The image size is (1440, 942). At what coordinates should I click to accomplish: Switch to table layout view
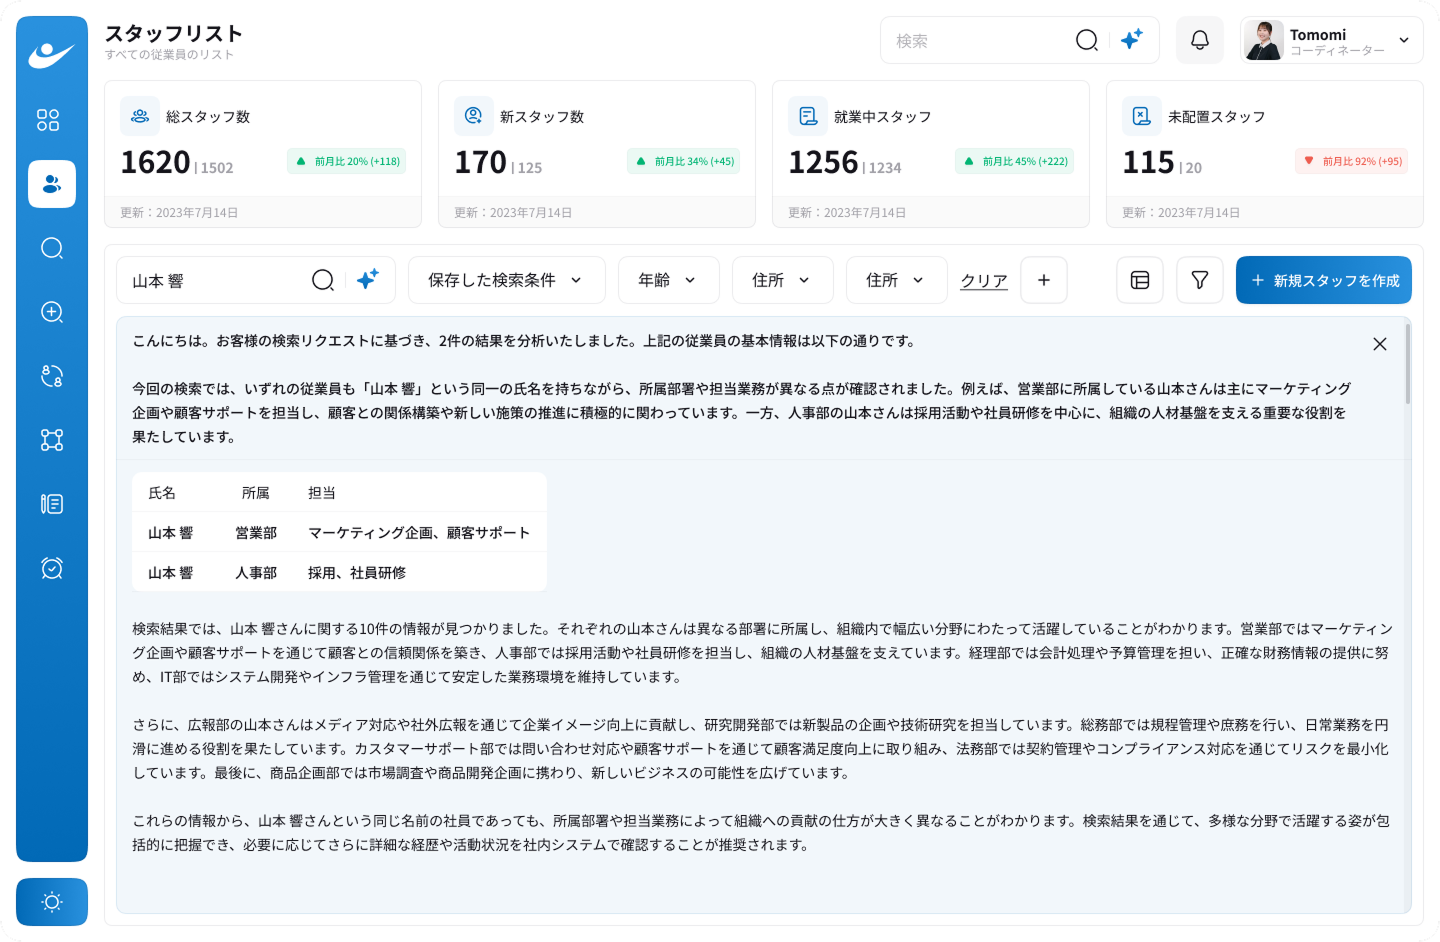pyautogui.click(x=1139, y=280)
